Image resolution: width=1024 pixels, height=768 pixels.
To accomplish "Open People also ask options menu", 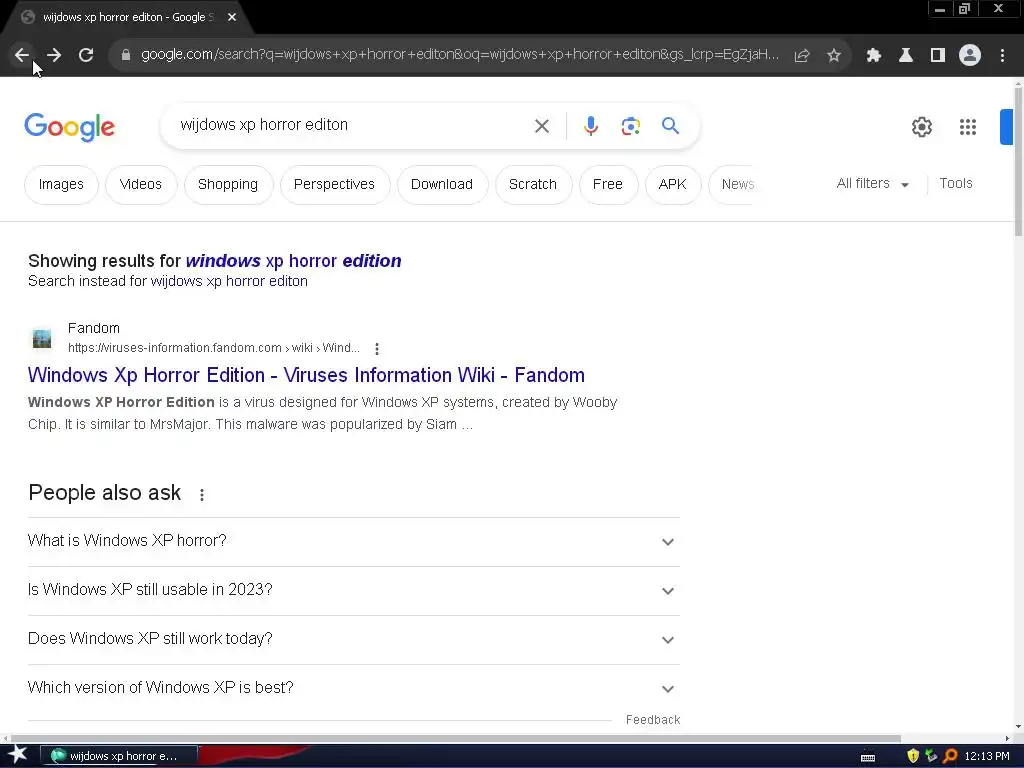I will [202, 495].
